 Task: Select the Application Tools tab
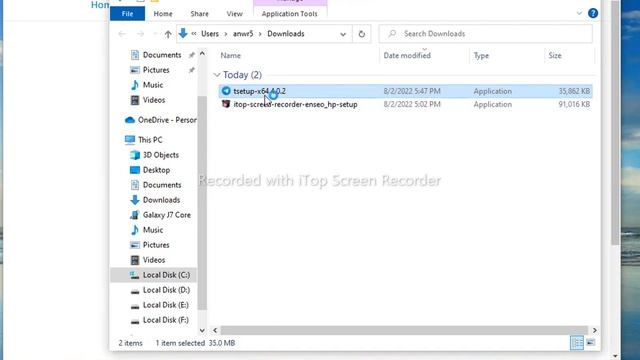289,13
